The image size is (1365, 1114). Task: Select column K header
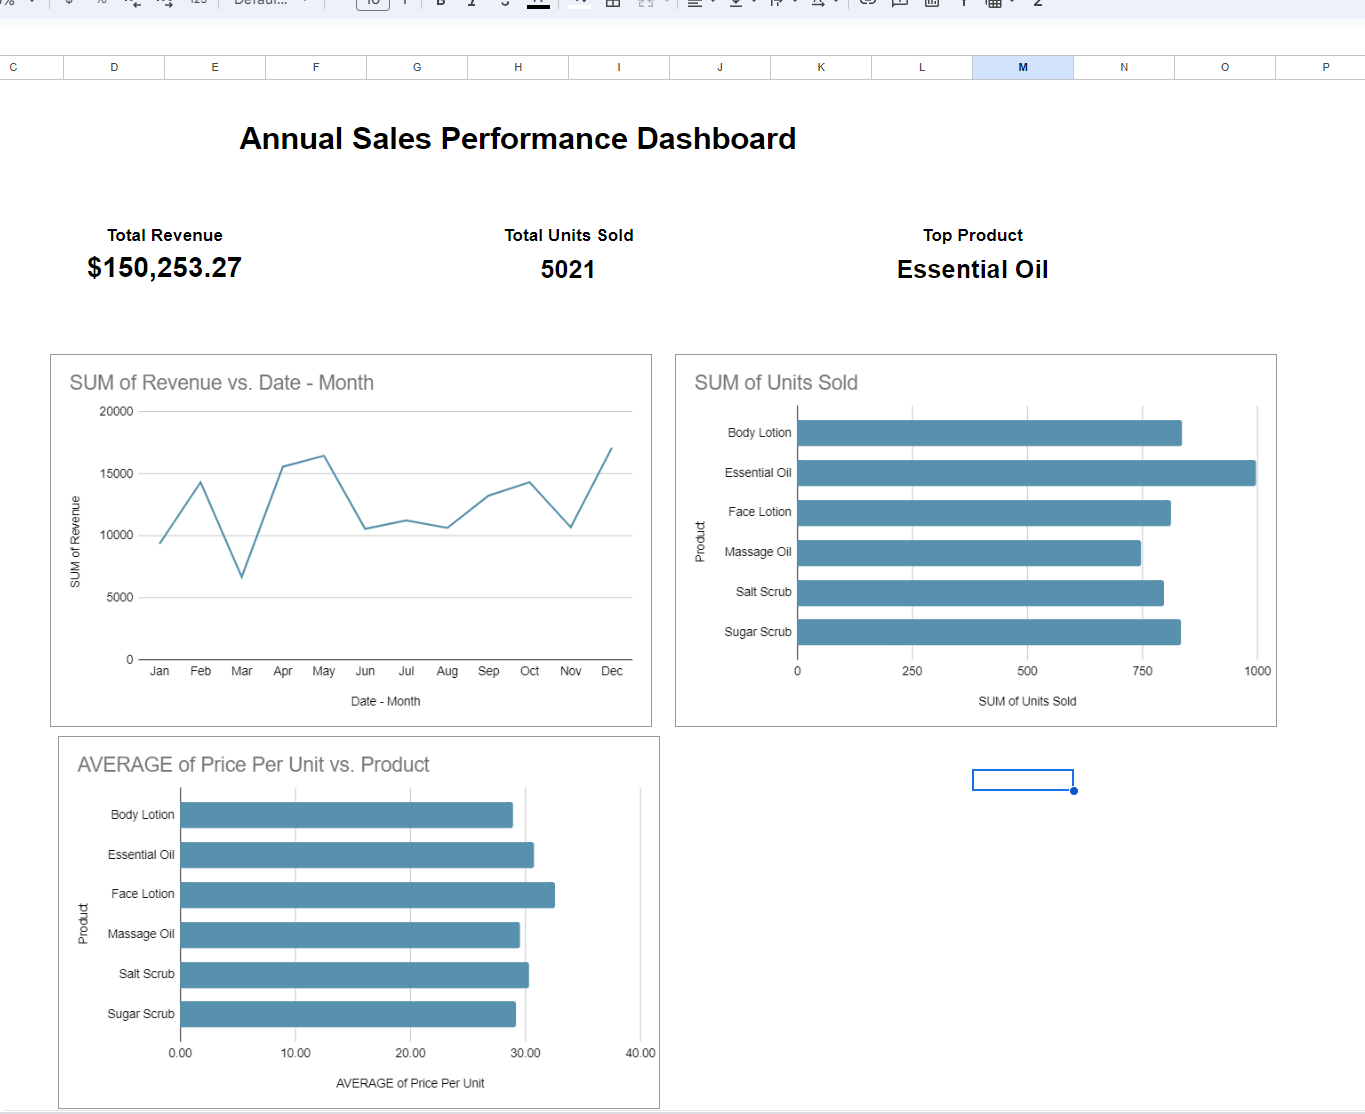(x=821, y=67)
